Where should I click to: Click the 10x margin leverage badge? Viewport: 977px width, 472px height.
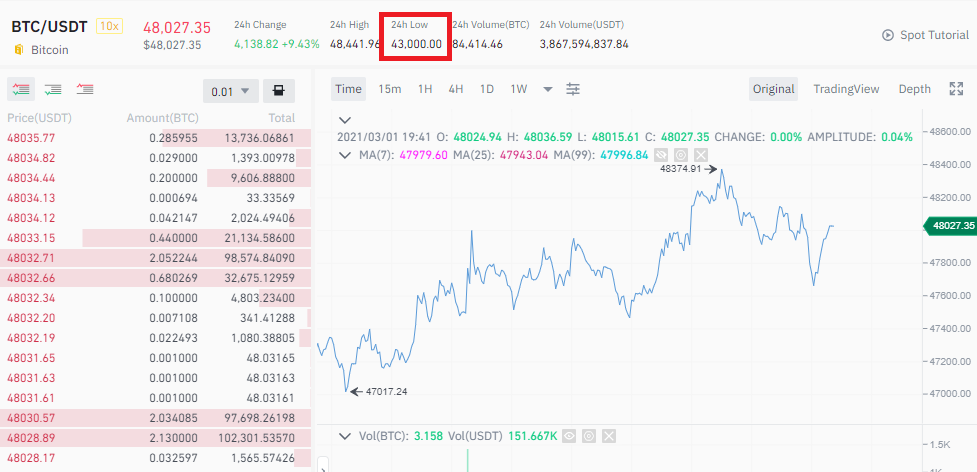point(110,26)
